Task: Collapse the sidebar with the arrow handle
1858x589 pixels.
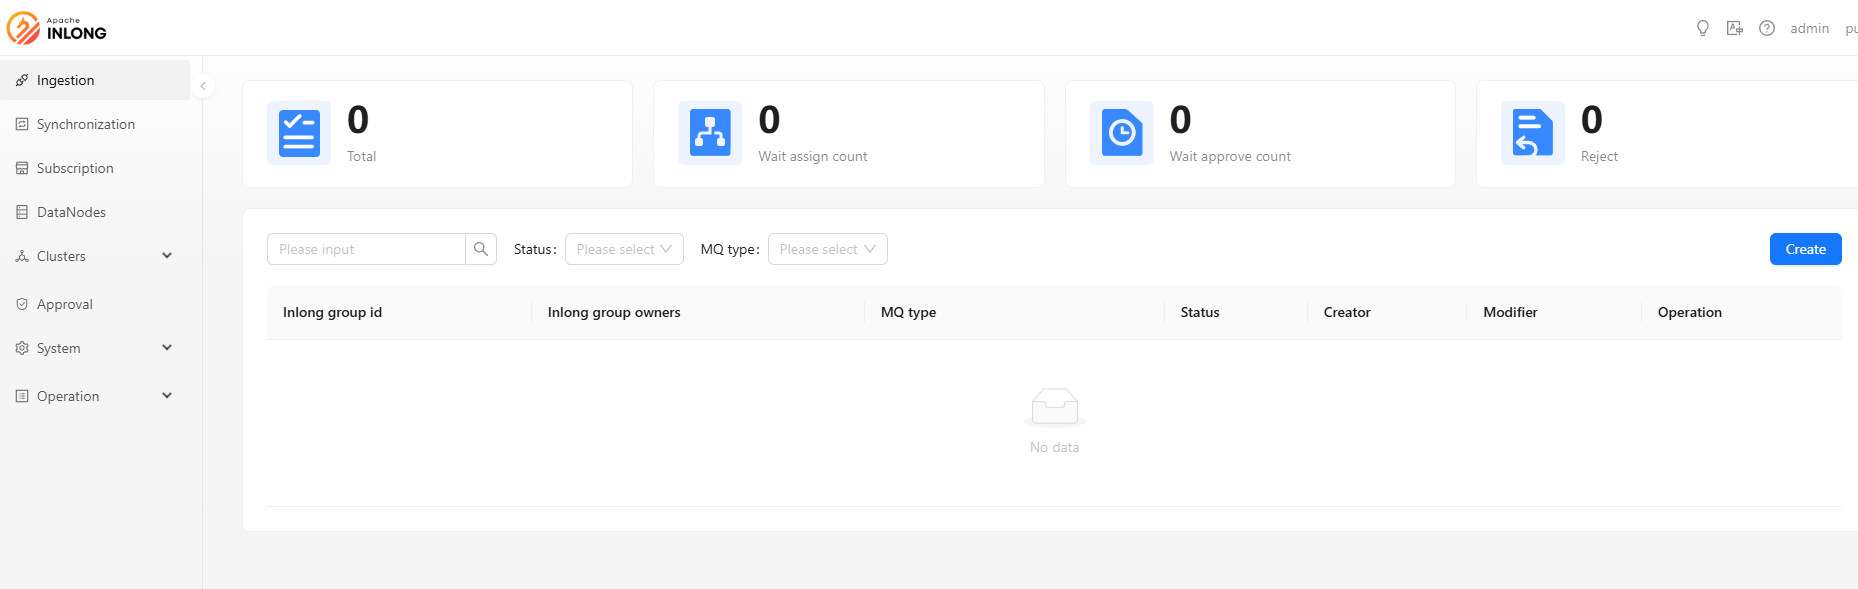Action: pos(203,86)
